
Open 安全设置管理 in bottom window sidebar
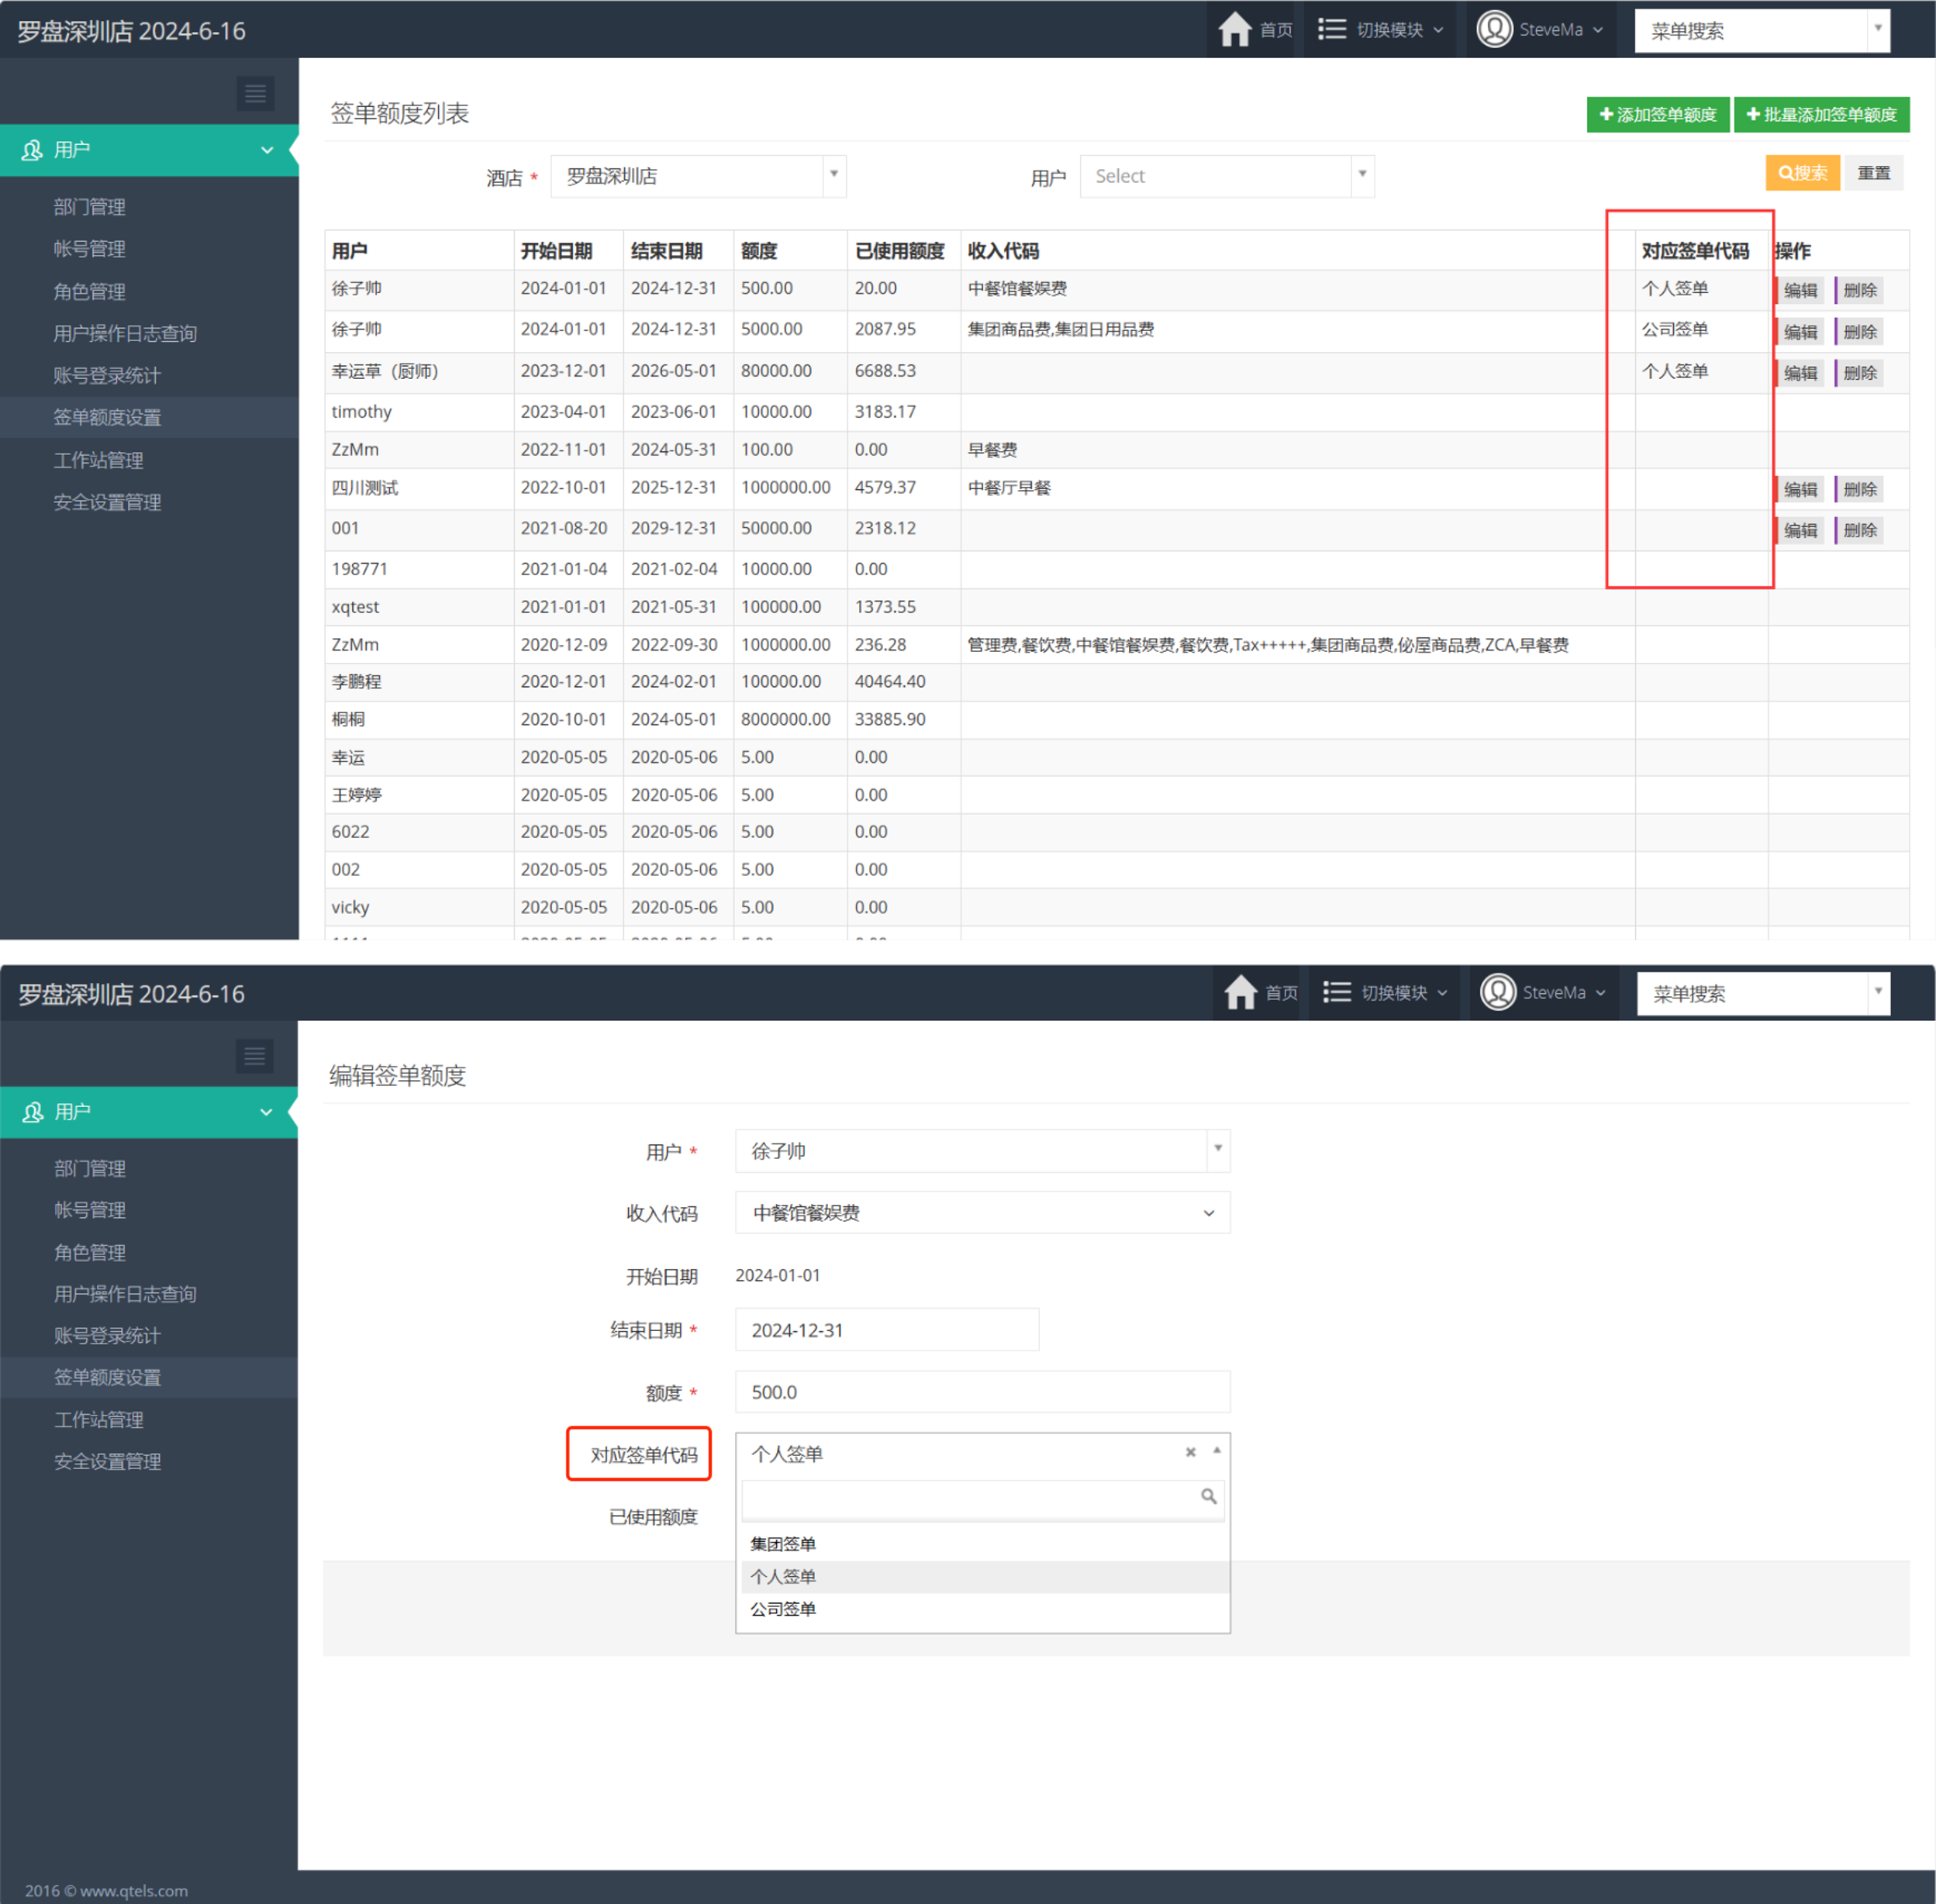point(107,1461)
